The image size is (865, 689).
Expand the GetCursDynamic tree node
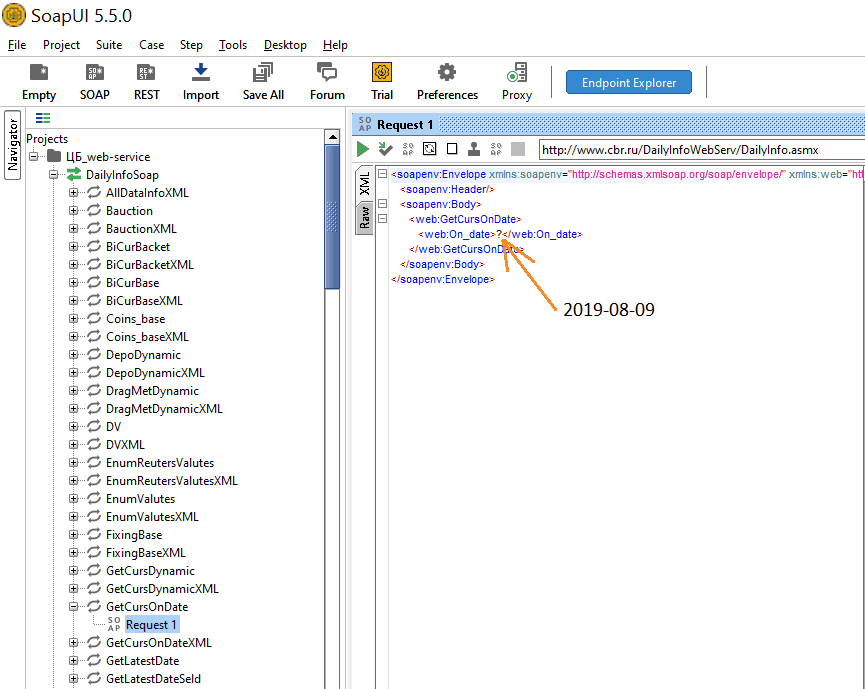pos(74,571)
